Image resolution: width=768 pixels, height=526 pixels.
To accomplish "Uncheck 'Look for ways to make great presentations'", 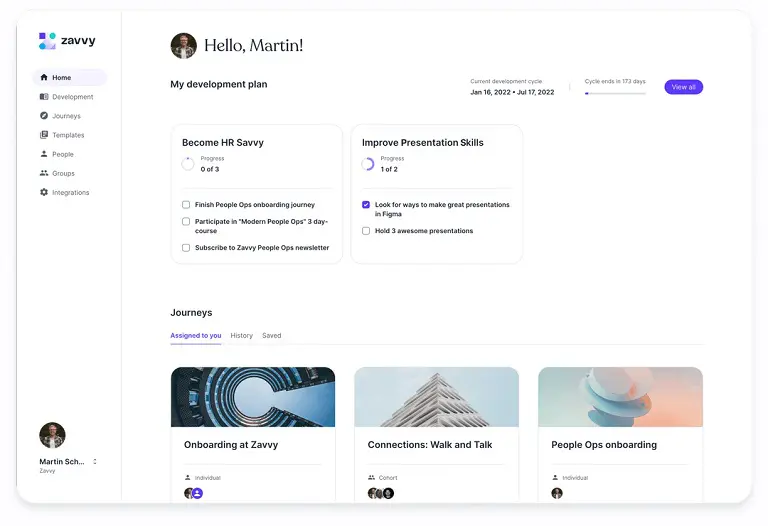I will [366, 205].
